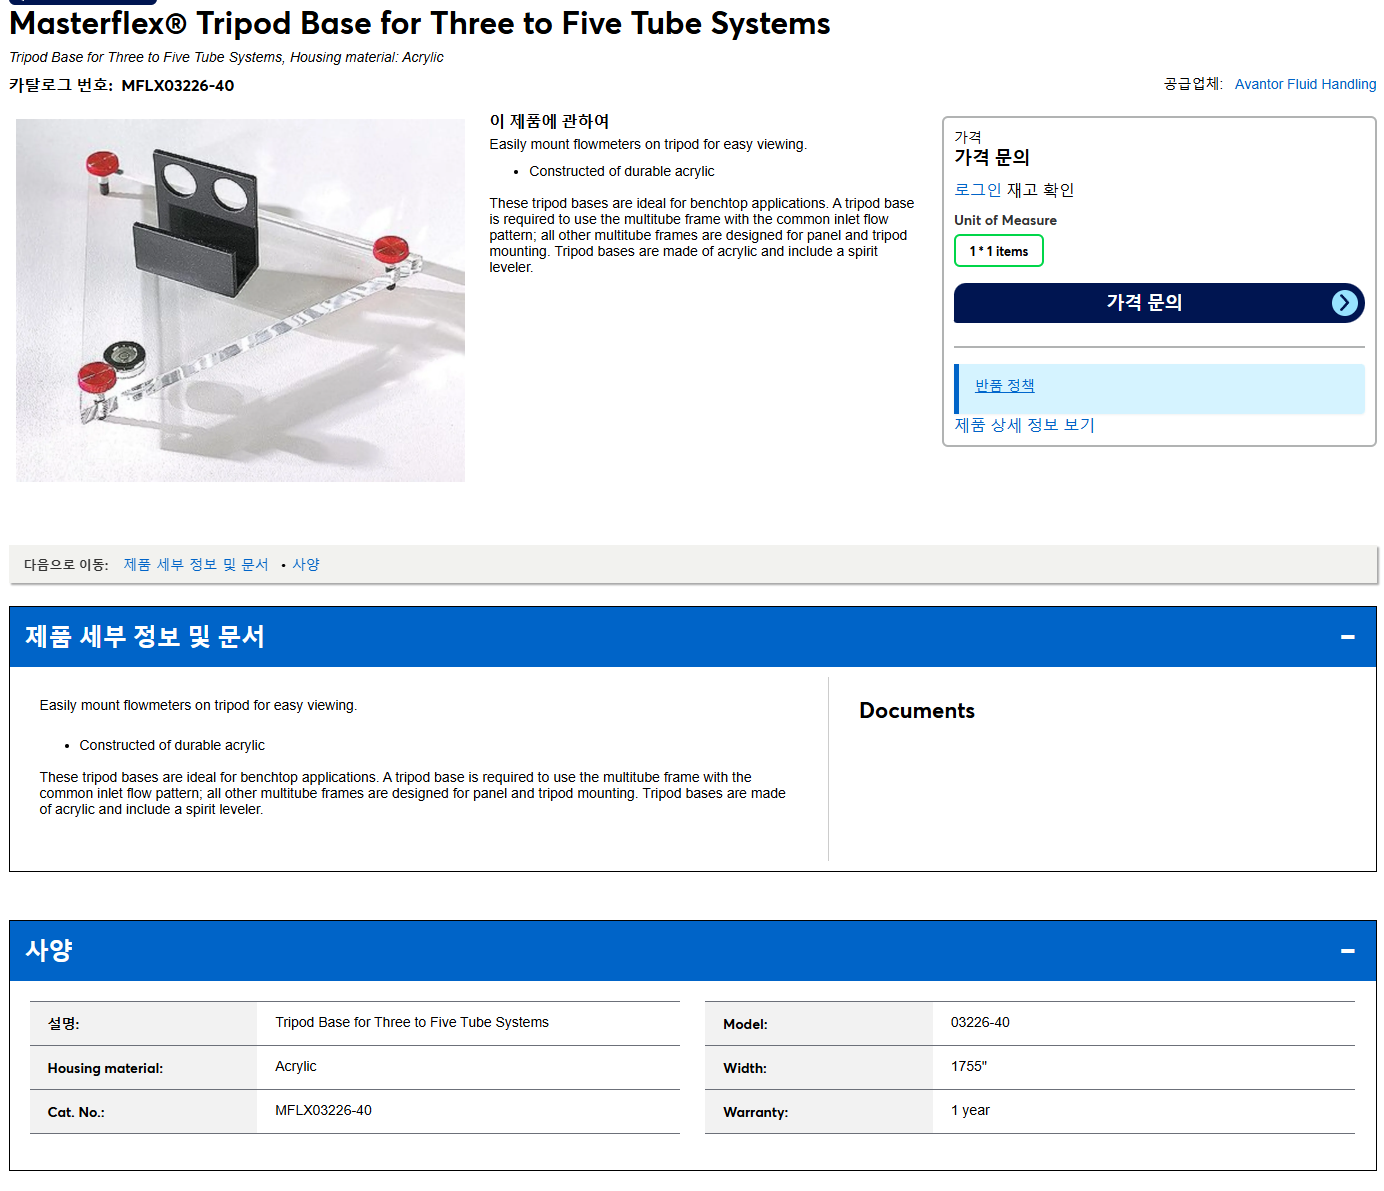Open the 반품 정책 link
The width and height of the screenshot is (1384, 1191).
coord(1005,386)
